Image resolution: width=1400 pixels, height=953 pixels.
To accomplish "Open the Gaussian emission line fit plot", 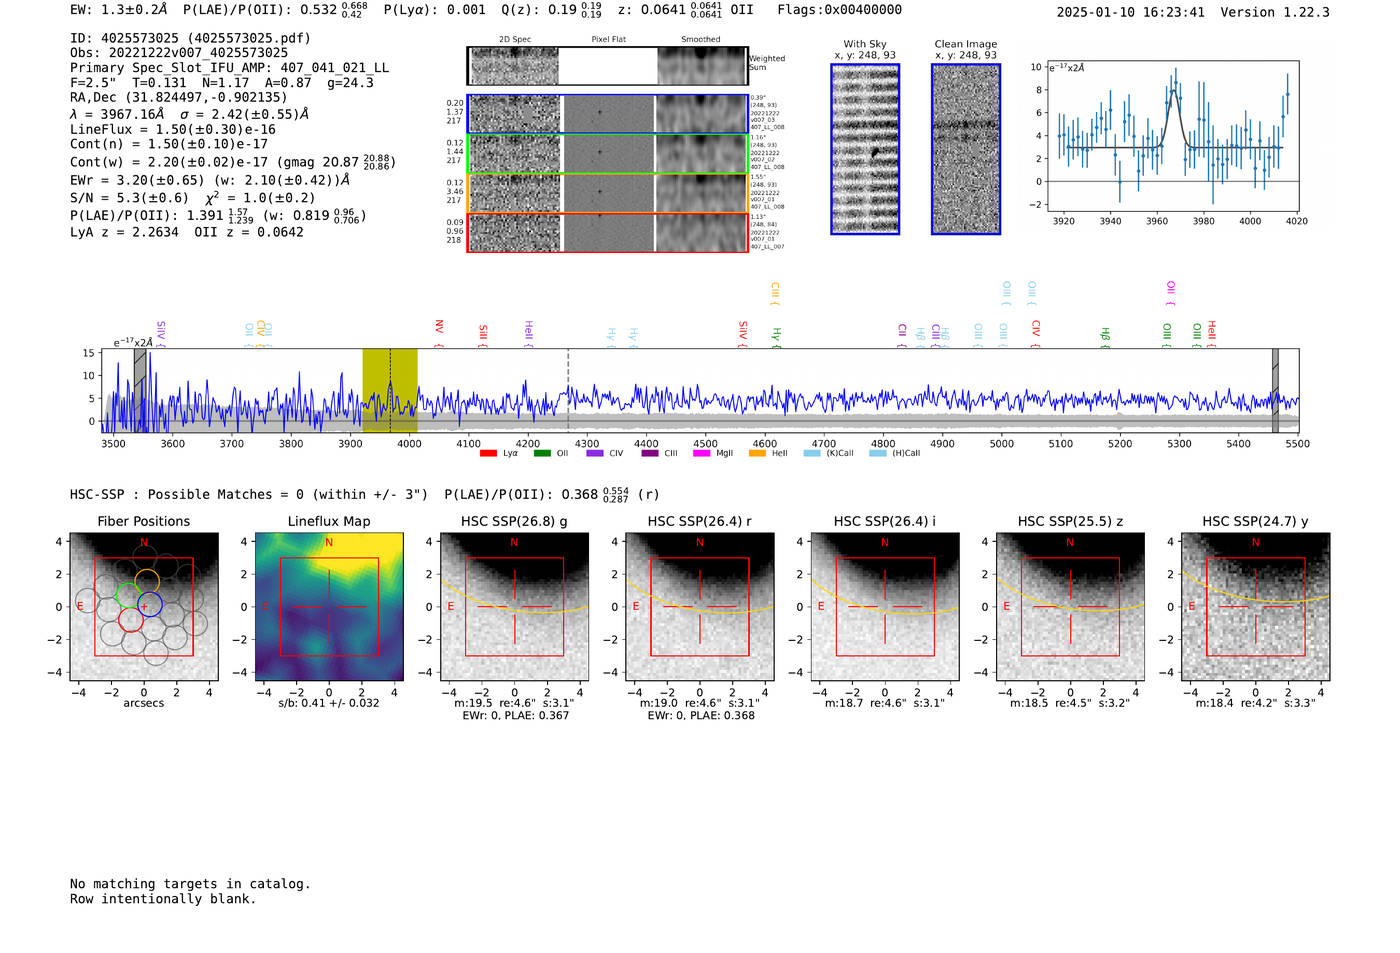I will click(x=1173, y=136).
